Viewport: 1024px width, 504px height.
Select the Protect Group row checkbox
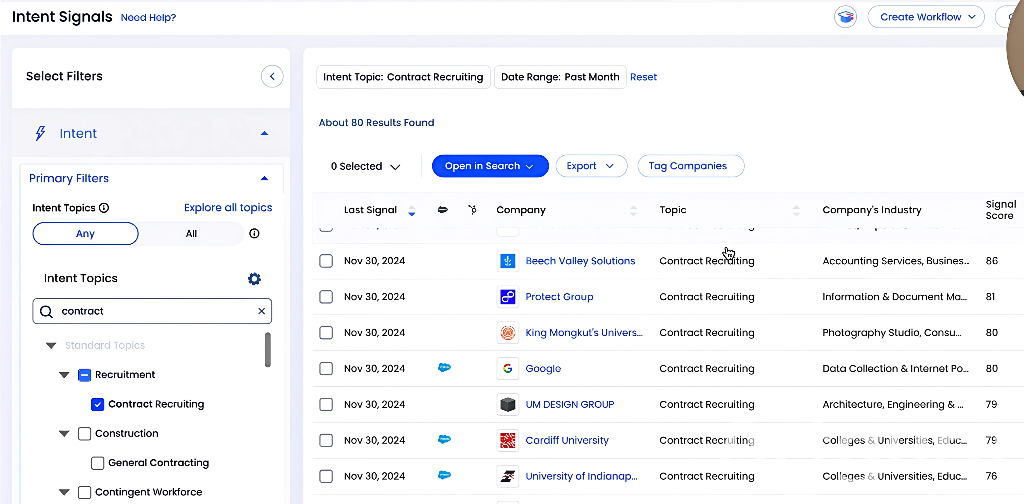[326, 297]
